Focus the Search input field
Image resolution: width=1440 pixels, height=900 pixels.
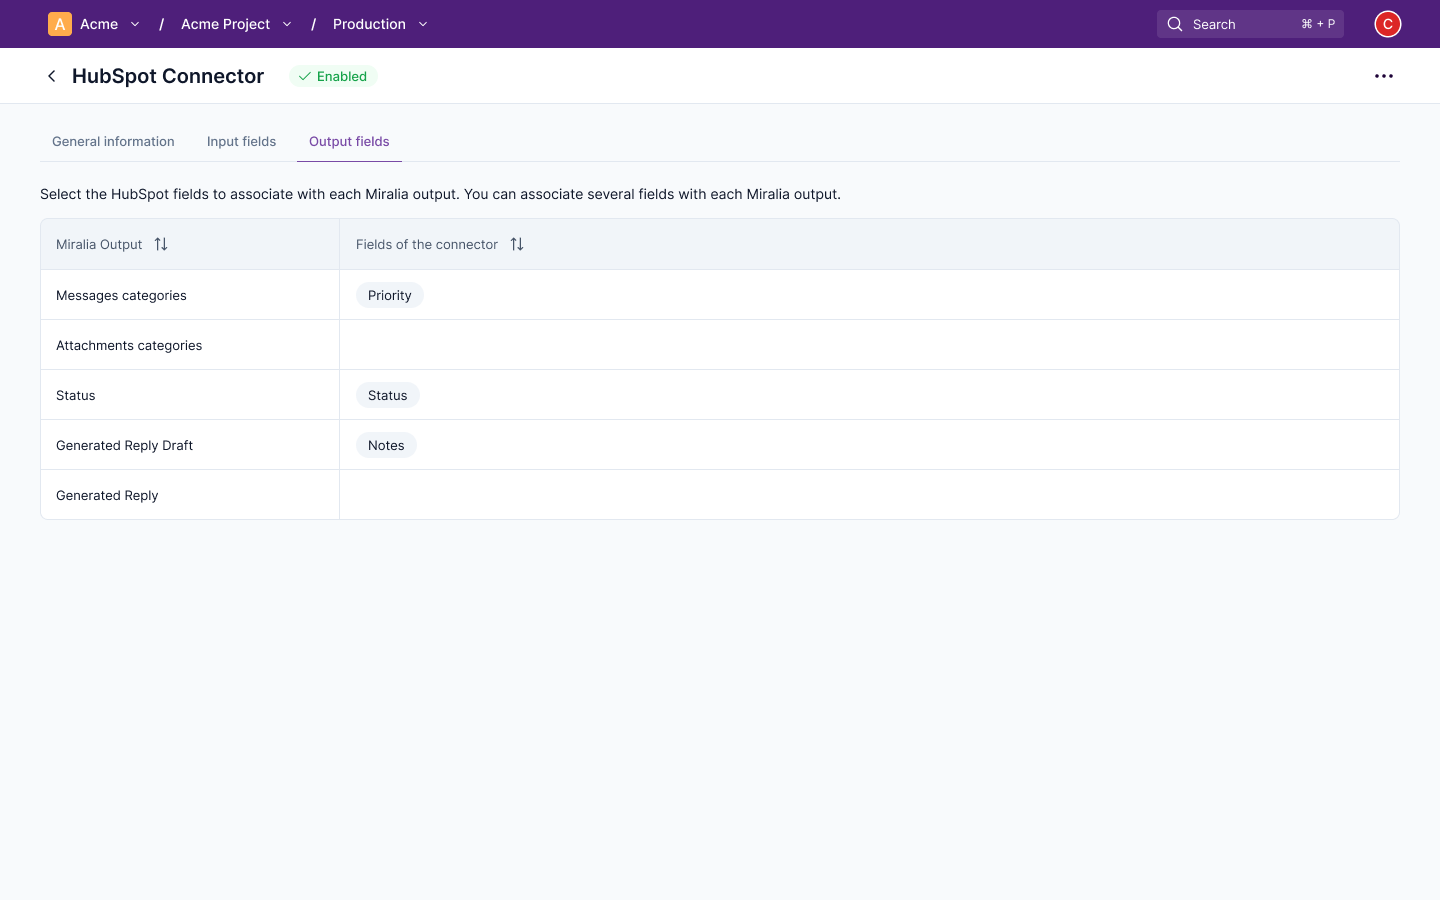[x=1250, y=24]
